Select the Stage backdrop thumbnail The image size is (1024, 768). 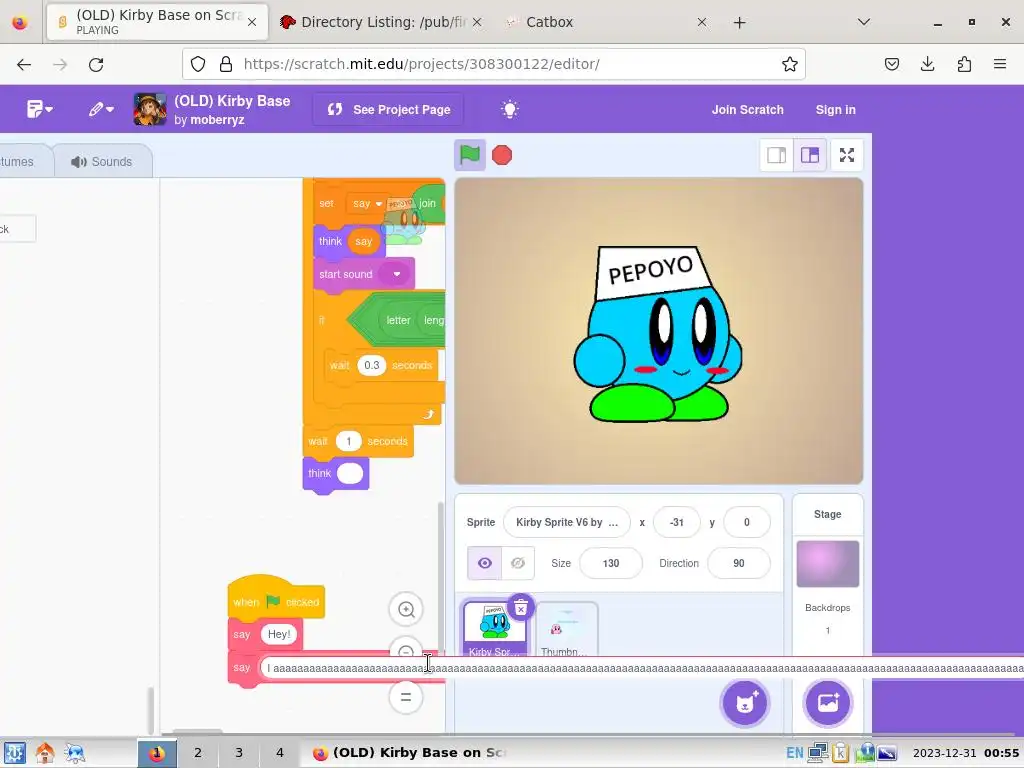pos(827,564)
